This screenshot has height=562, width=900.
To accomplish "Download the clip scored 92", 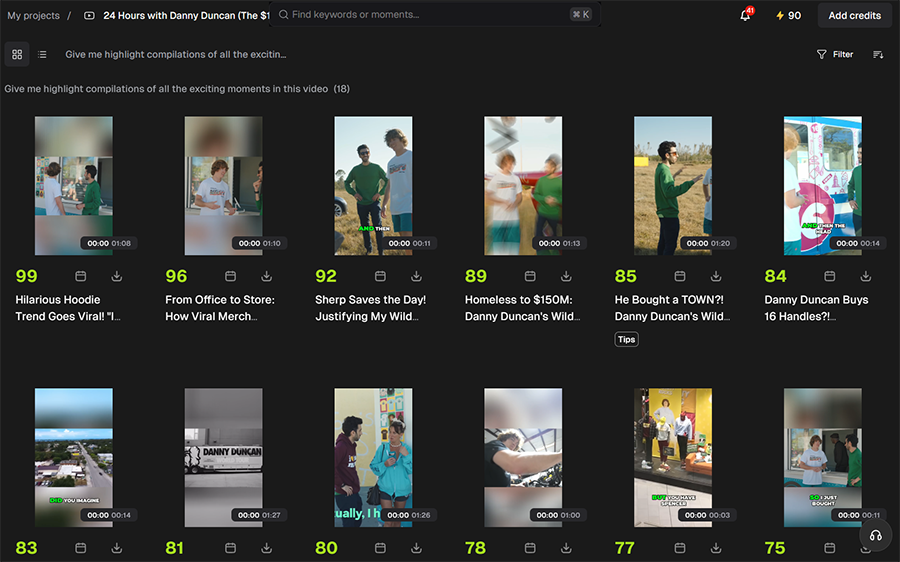I will [416, 276].
